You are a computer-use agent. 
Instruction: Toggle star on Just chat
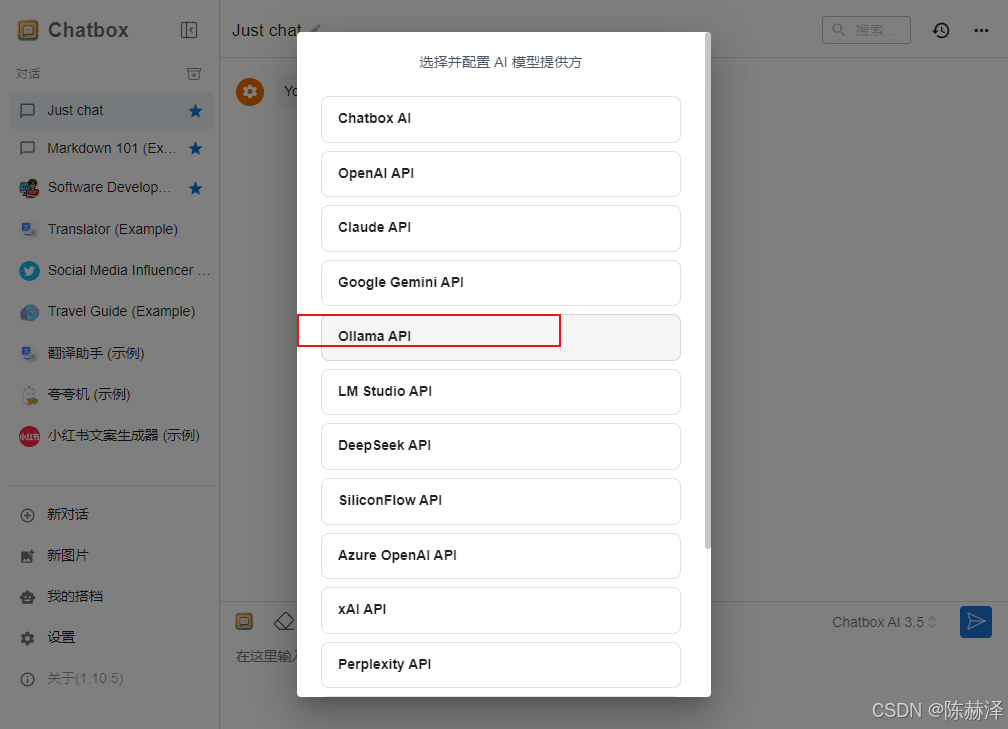coord(195,111)
